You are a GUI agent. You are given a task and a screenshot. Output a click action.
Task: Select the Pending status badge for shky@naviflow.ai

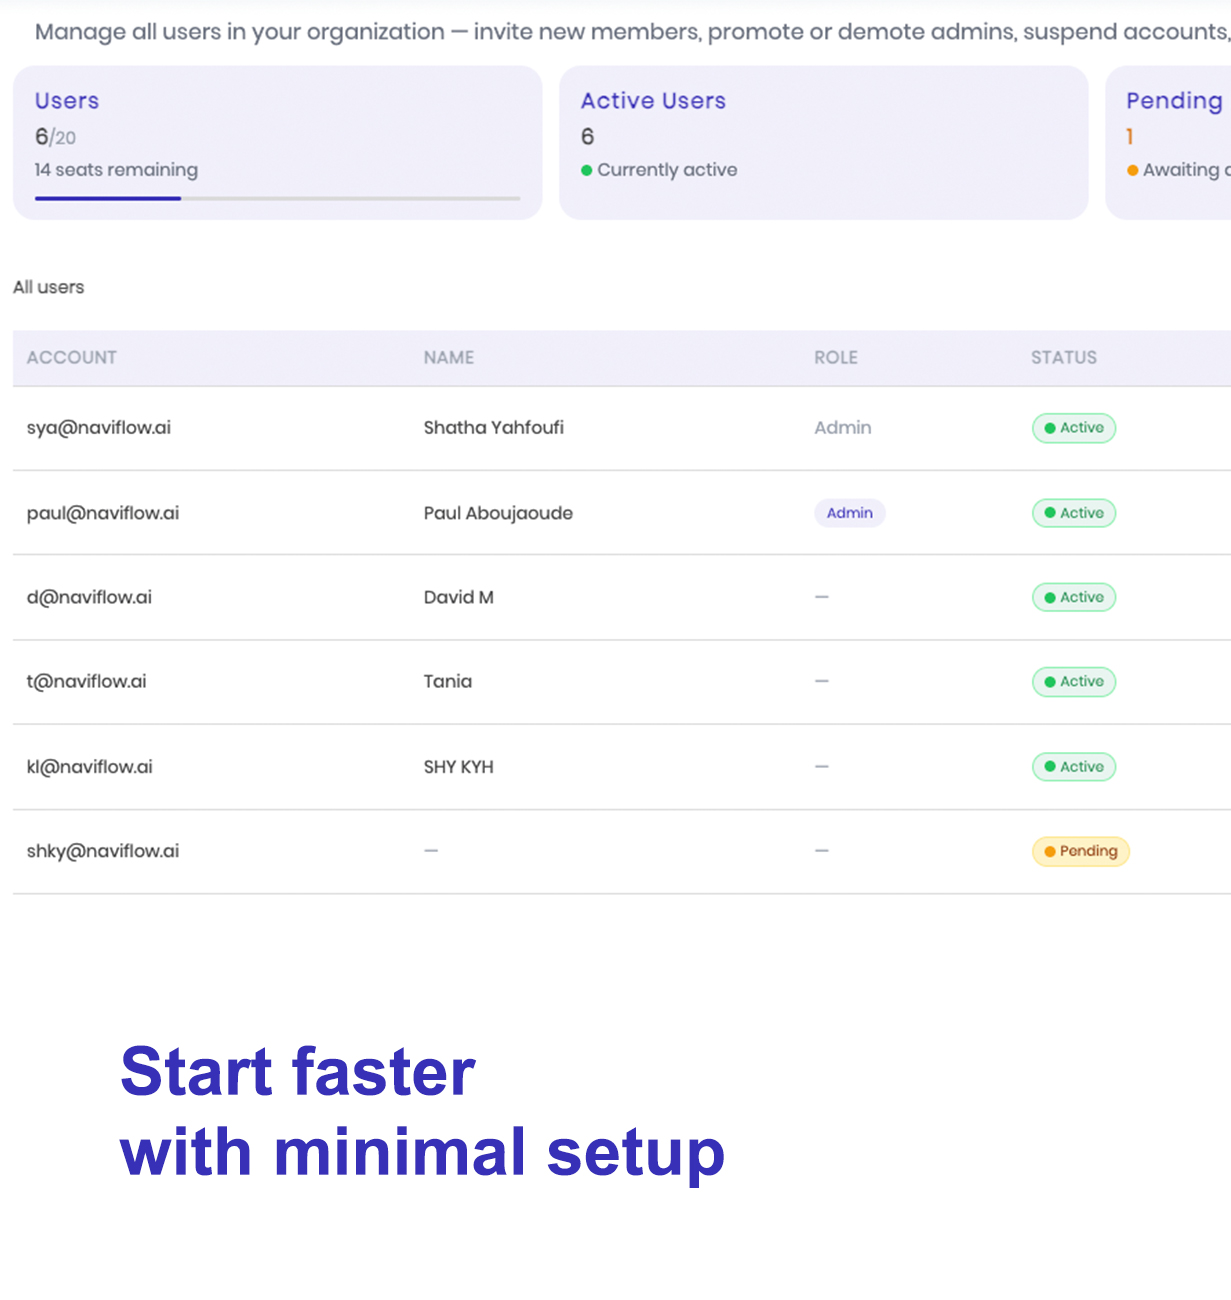pos(1080,851)
